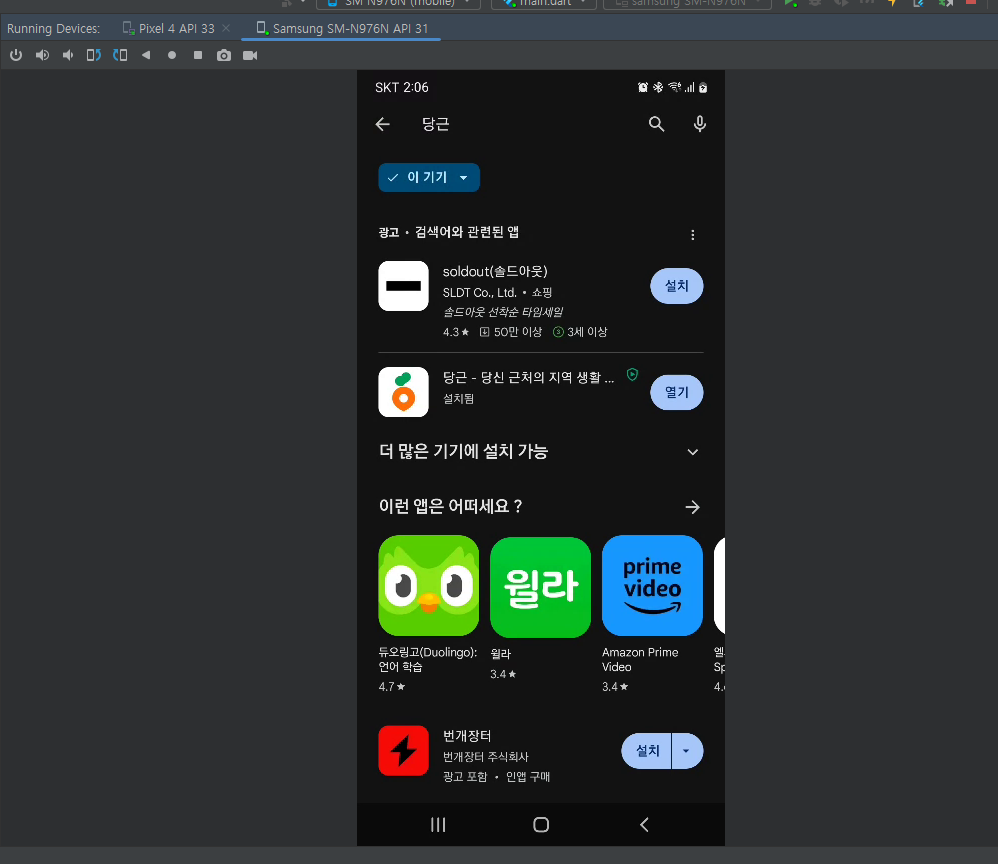
Task: Install 번개장터 with 설치 button
Action: click(647, 751)
